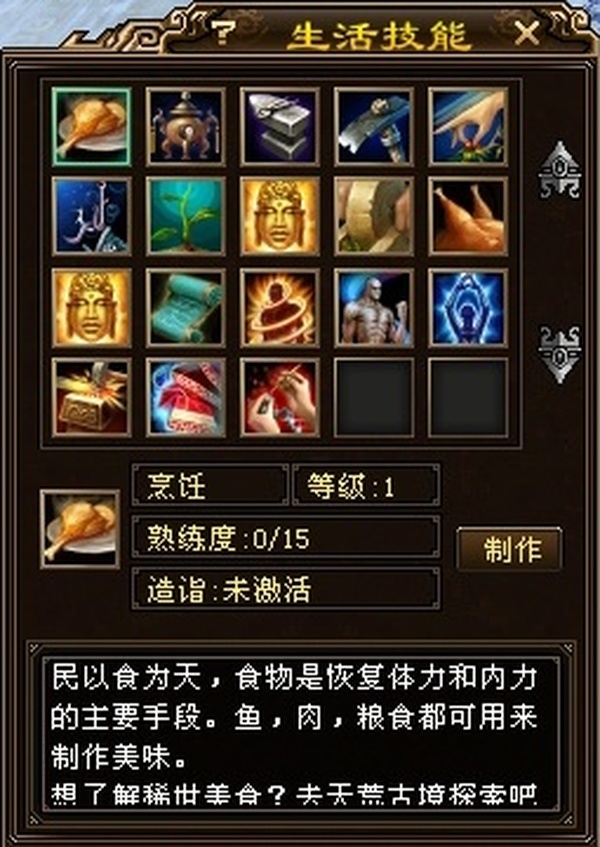Select the bronze alchemy cauldron skill icon
The width and height of the screenshot is (600, 847).
pyautogui.click(x=185, y=126)
